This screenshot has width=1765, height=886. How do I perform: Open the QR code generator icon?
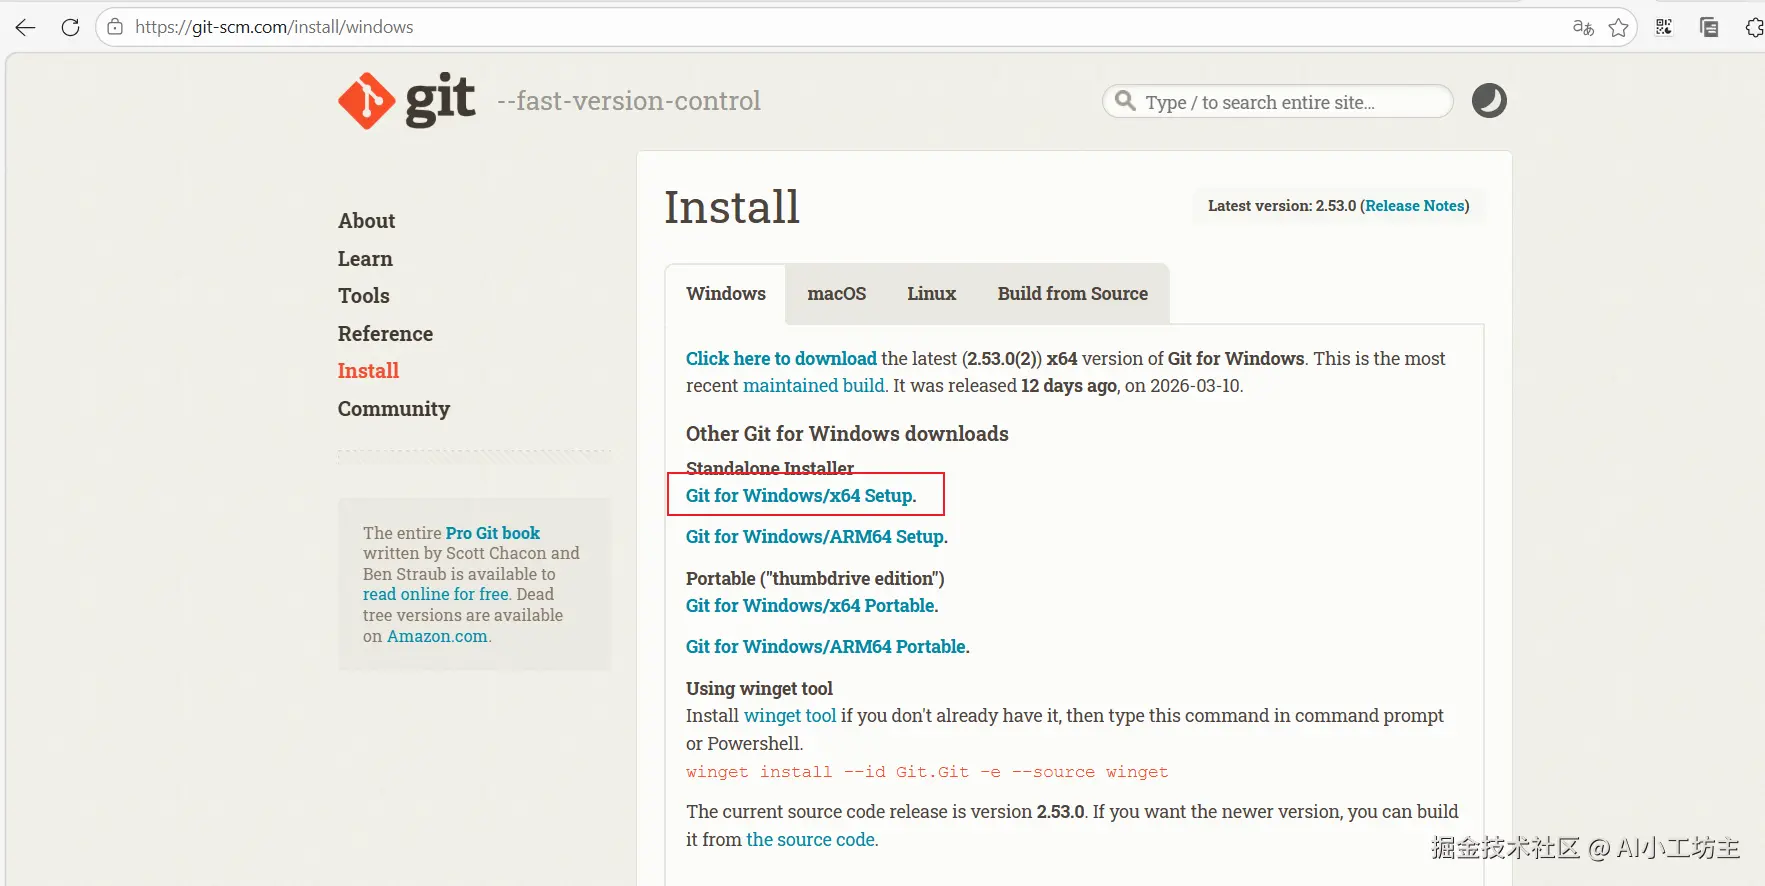(1664, 27)
